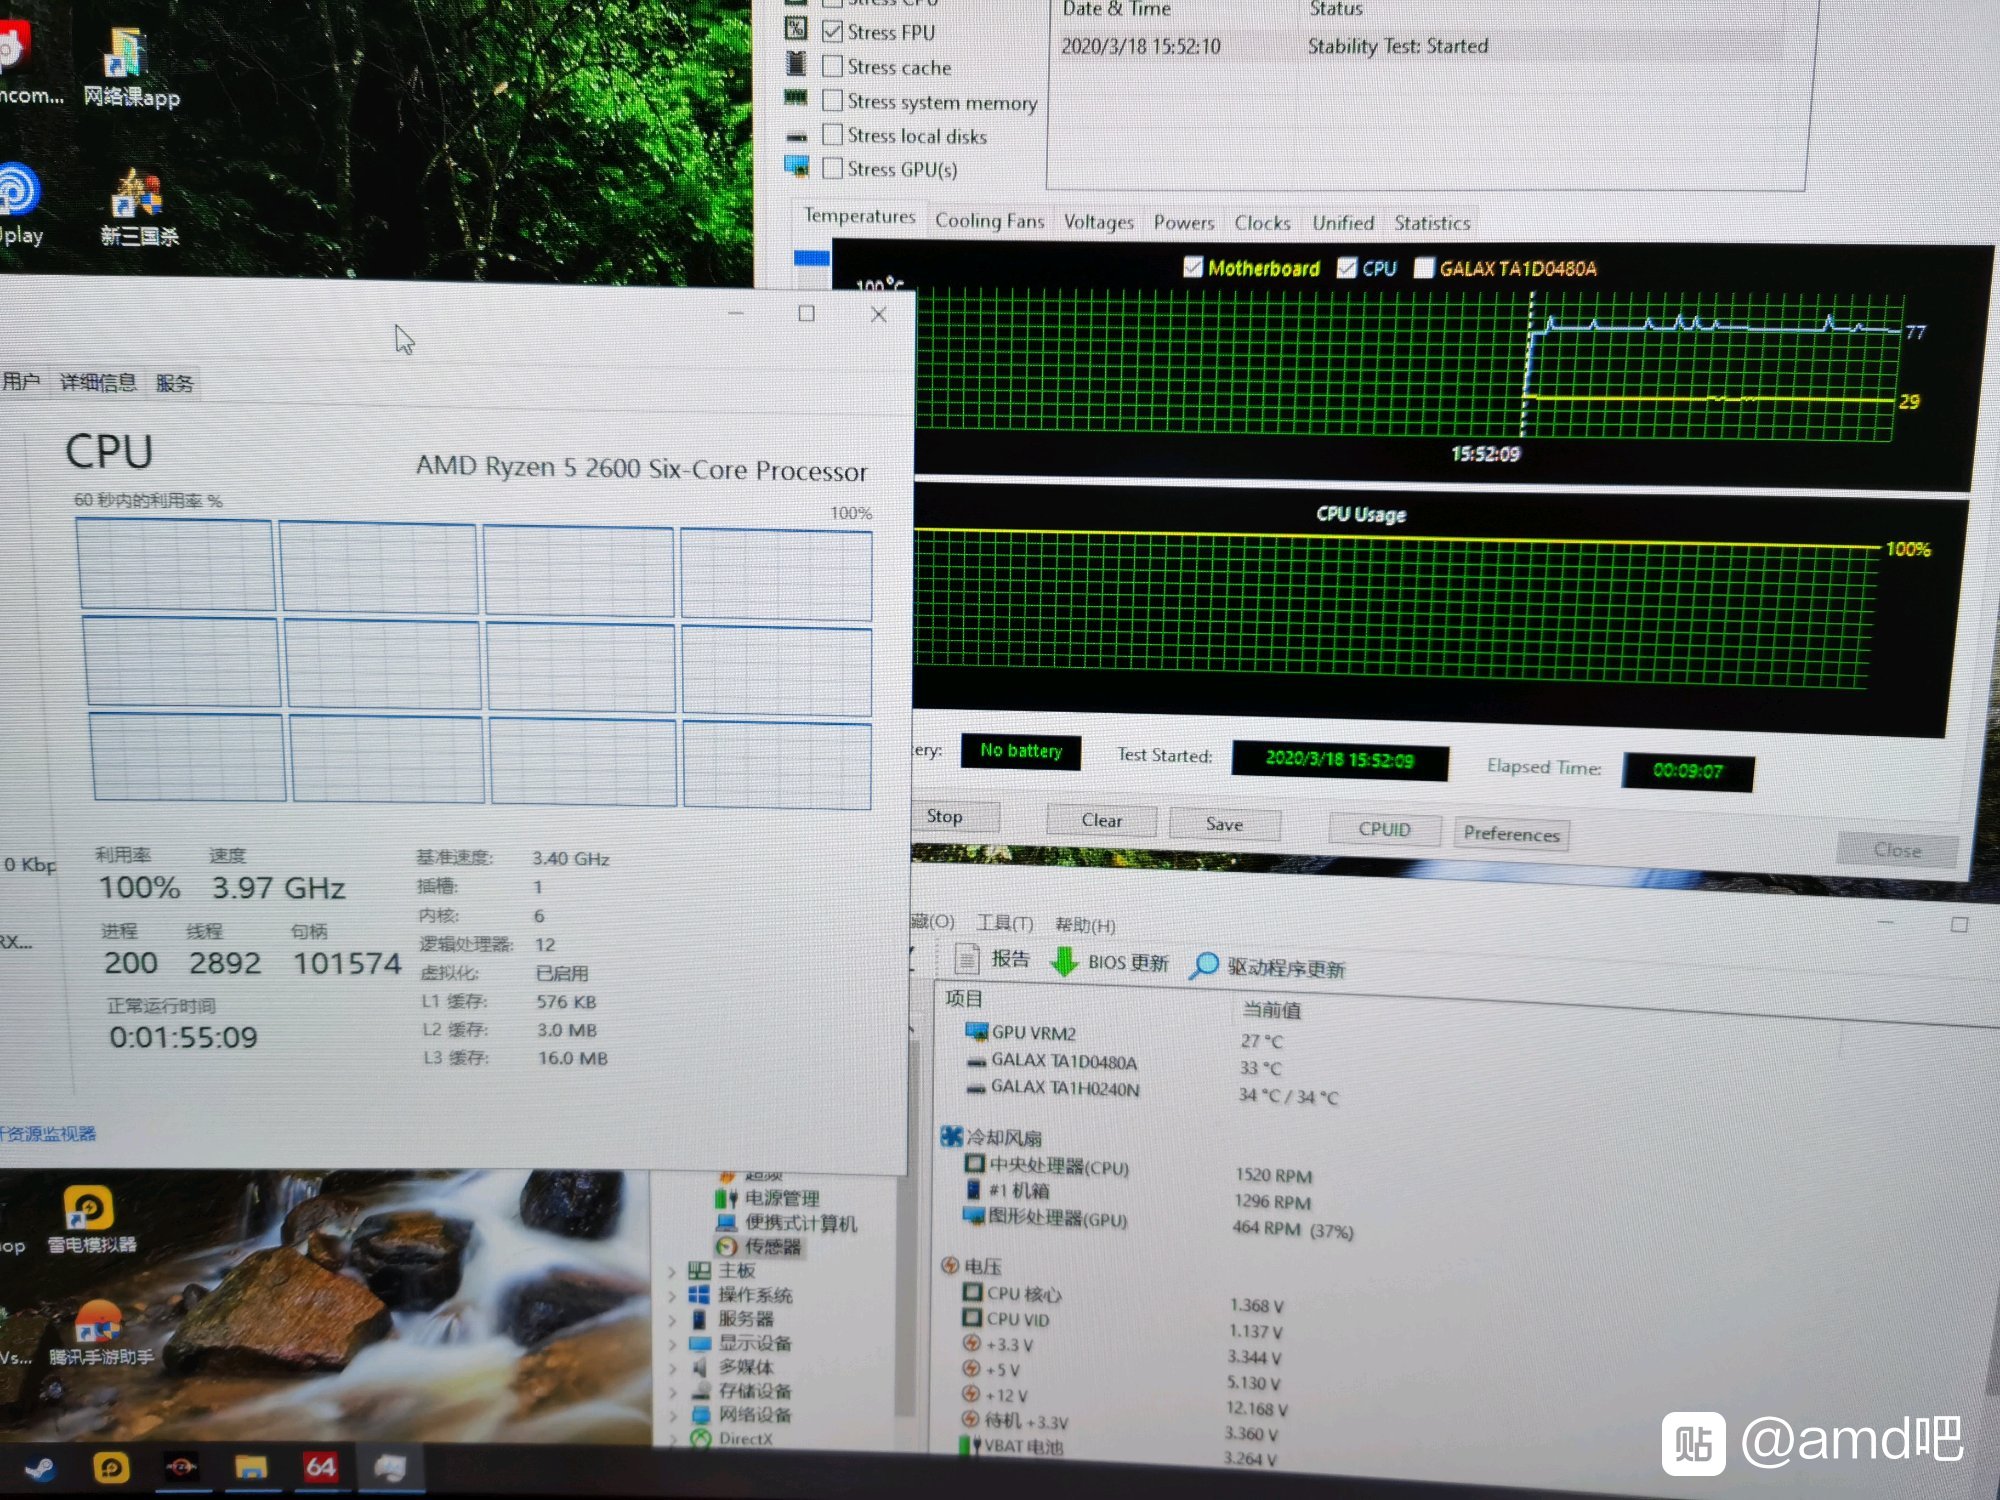Screen dimensions: 2000x1500
Task: Open the 详细信息 tab in Task Manager
Action: click(x=98, y=382)
